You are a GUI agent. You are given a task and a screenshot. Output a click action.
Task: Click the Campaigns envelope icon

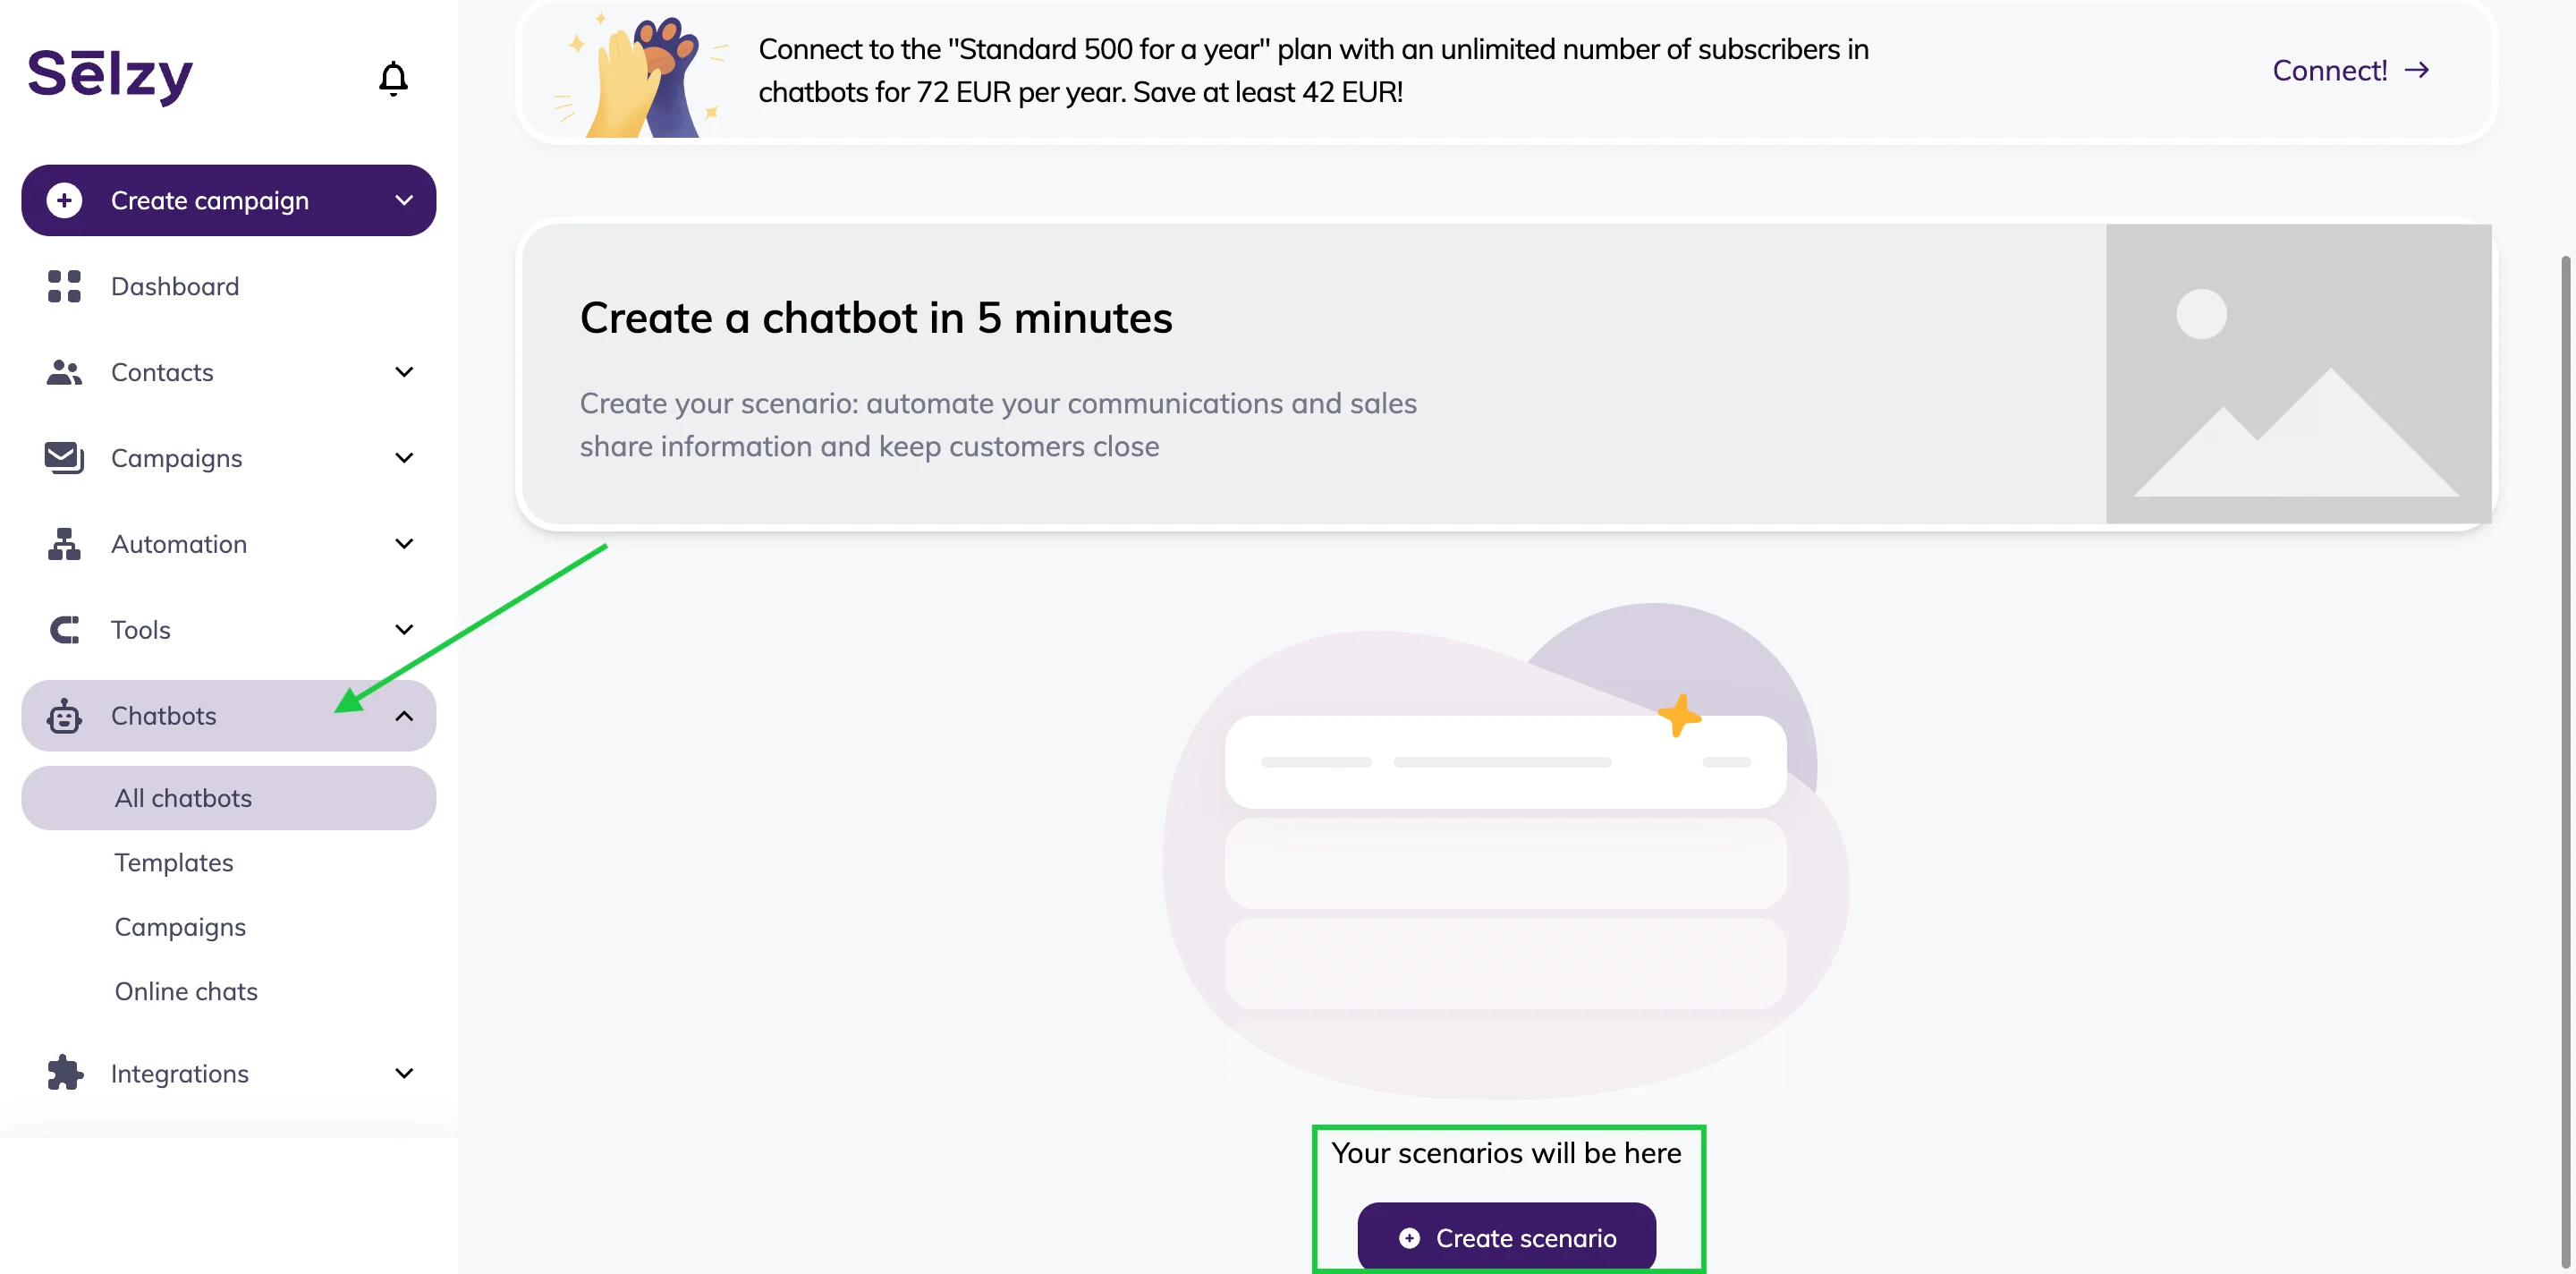click(64, 458)
